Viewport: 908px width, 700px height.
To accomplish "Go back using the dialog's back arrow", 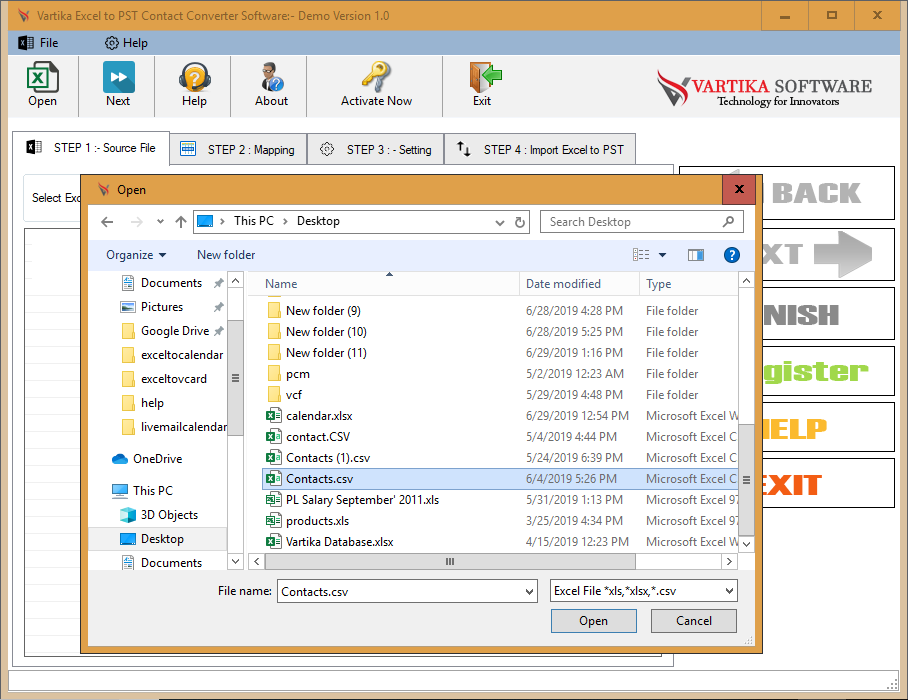I will coord(107,222).
